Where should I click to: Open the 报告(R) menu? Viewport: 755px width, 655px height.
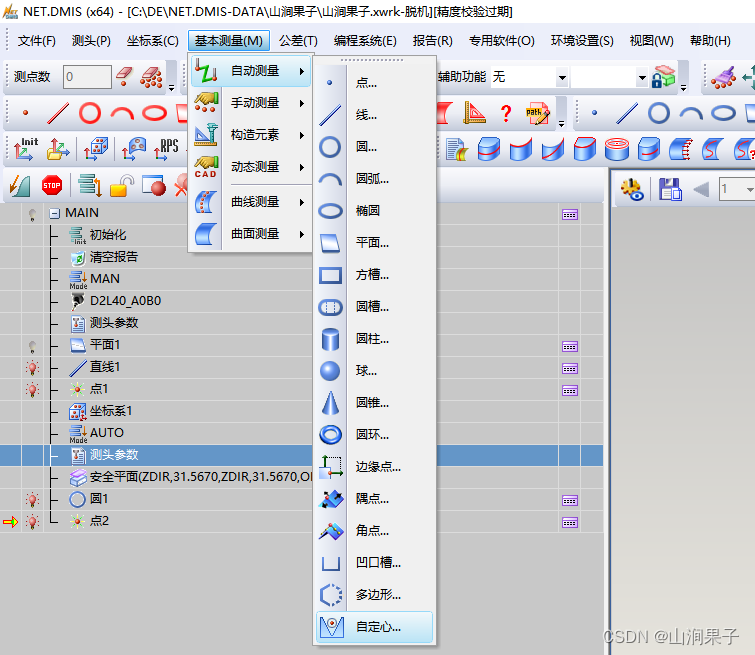pos(432,41)
